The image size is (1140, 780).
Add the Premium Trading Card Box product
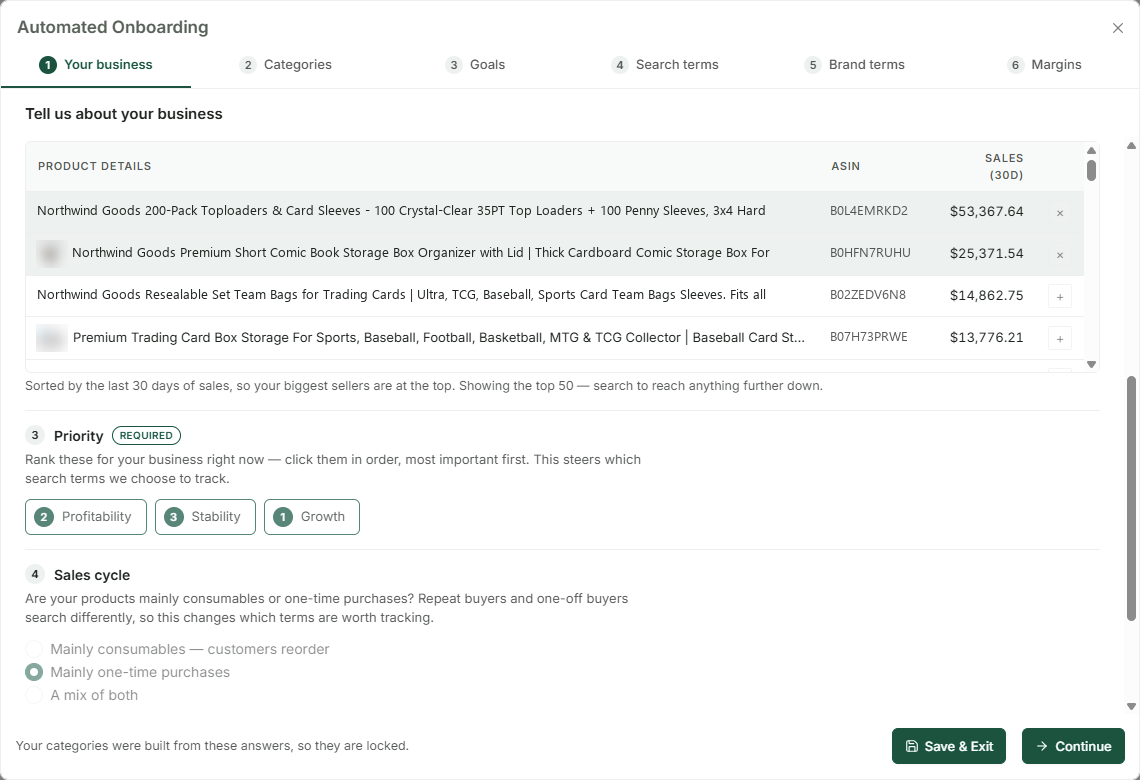coord(1060,339)
